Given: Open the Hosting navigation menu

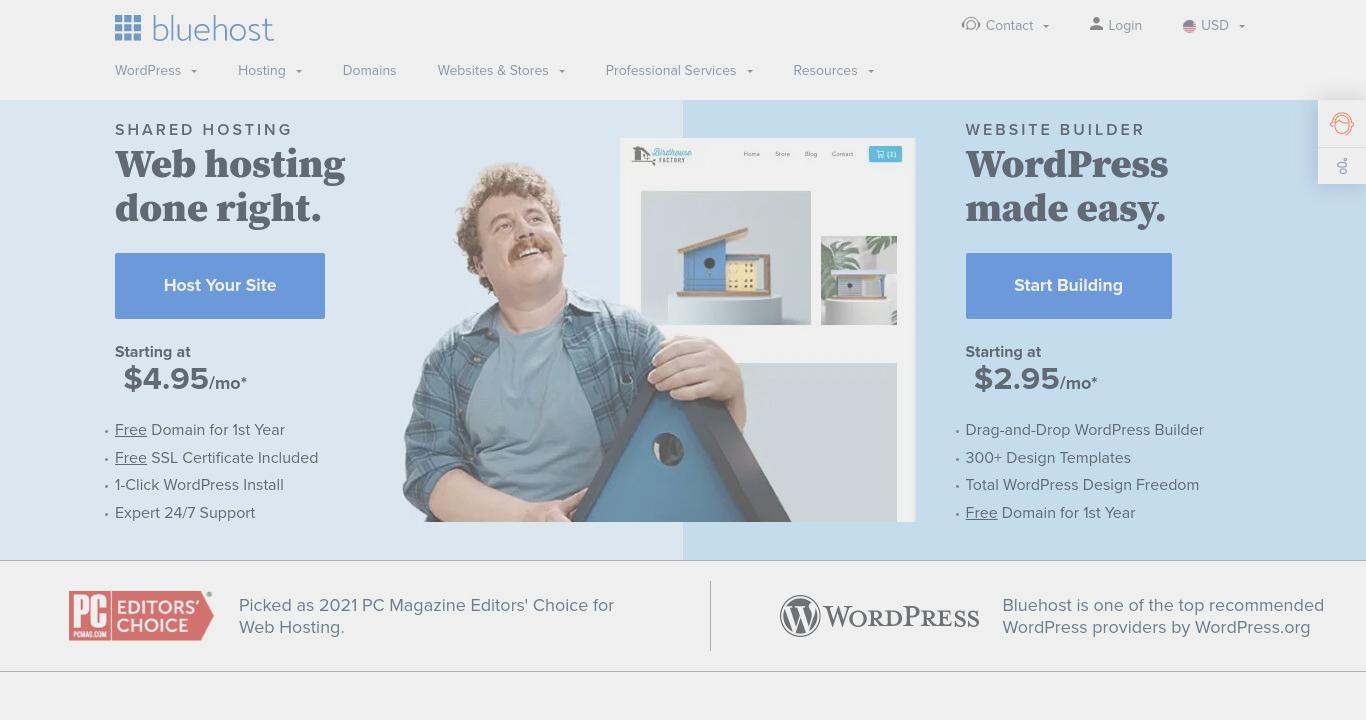Looking at the screenshot, I should (x=262, y=70).
